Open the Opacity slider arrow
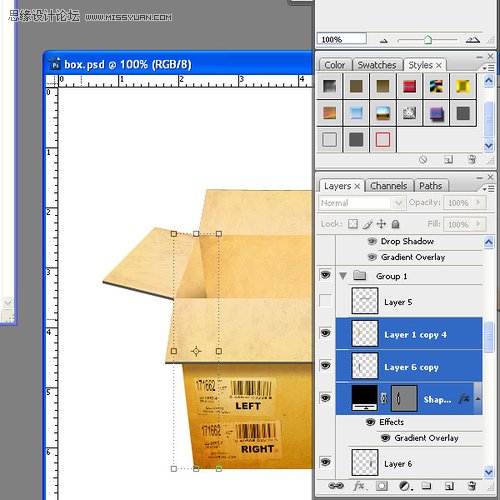 (x=478, y=202)
